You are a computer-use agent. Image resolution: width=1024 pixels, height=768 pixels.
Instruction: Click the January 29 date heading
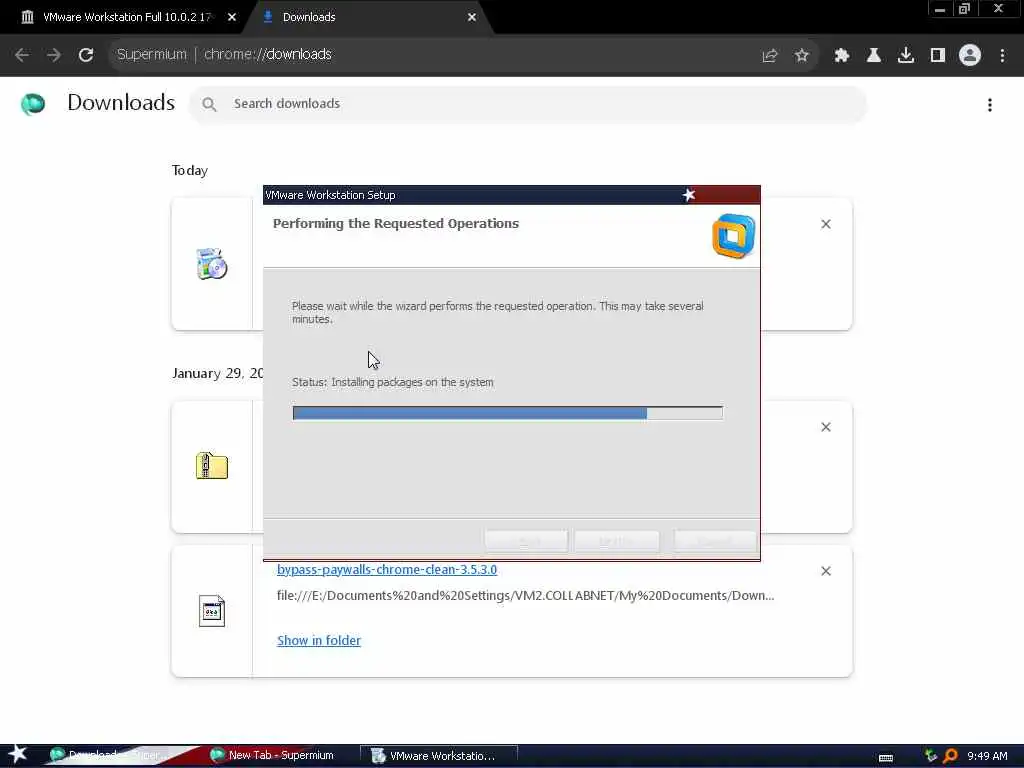217,373
